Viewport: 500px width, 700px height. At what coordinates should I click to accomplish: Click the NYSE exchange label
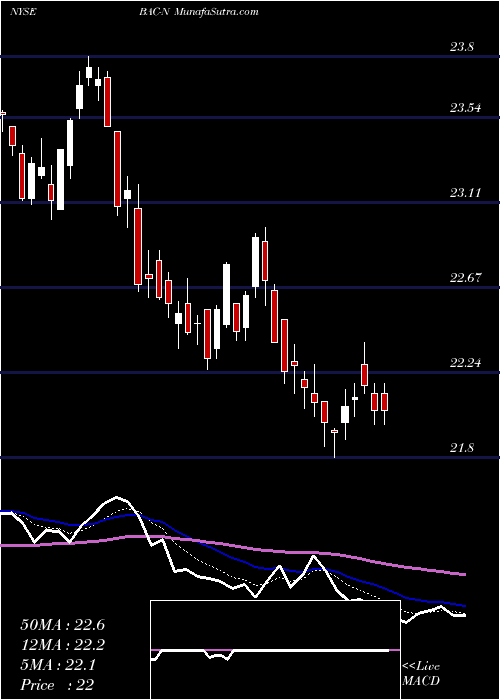coord(22,12)
